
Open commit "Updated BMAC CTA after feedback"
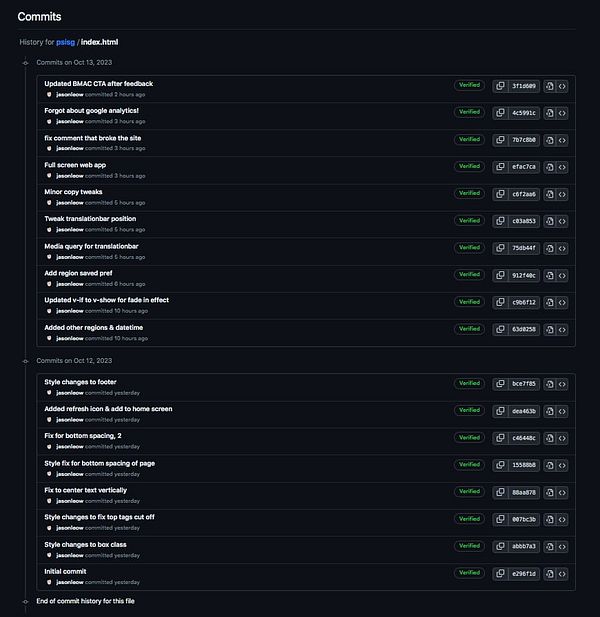pyautogui.click(x=98, y=83)
